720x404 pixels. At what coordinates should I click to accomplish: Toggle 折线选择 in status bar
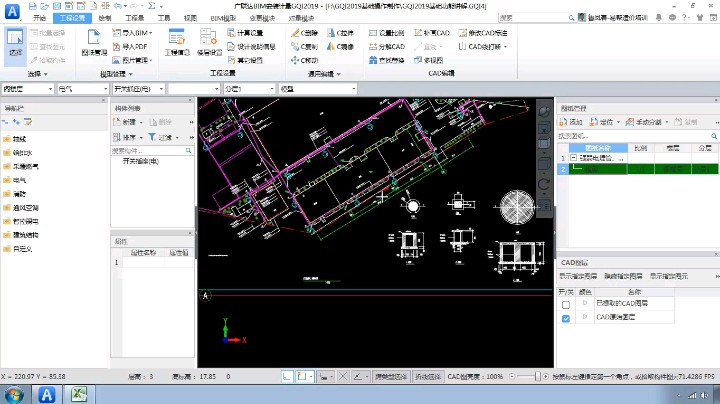[x=428, y=376]
